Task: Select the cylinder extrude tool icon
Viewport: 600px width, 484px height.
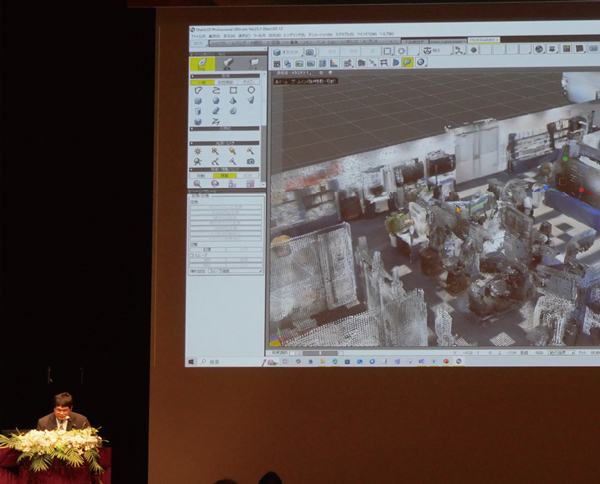Action: point(198,111)
